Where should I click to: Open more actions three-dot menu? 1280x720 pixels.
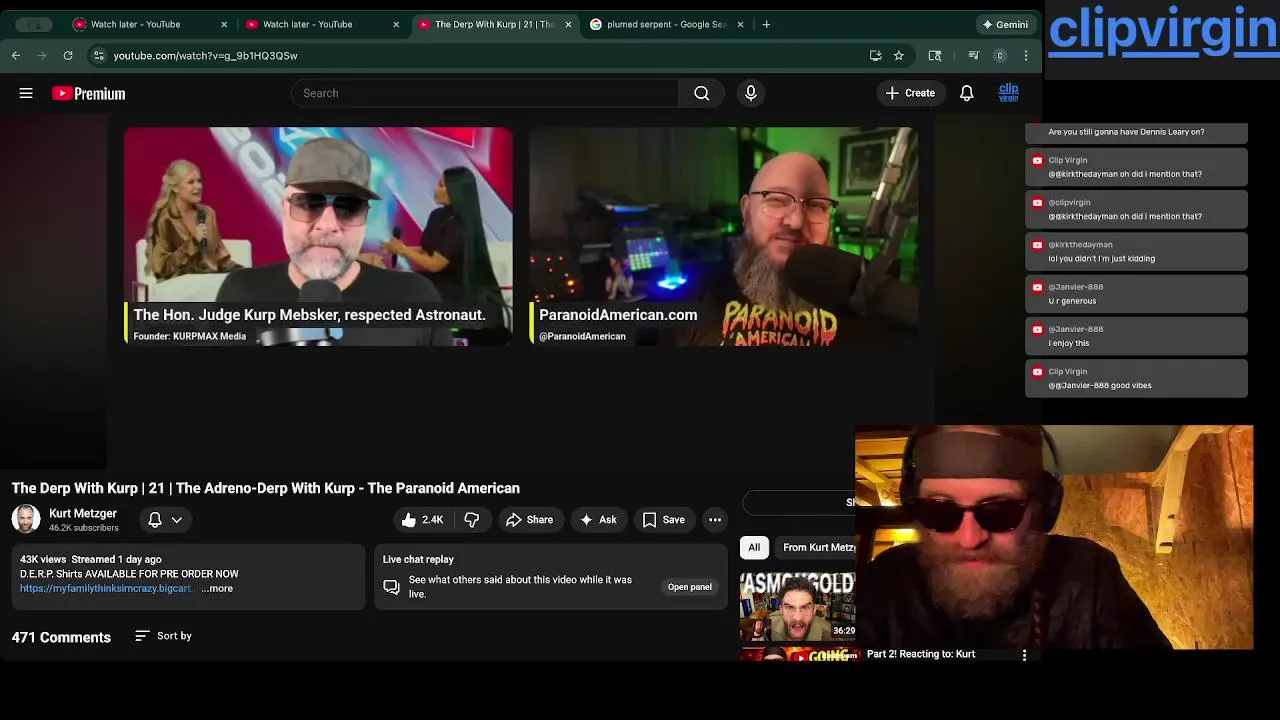pyautogui.click(x=715, y=520)
